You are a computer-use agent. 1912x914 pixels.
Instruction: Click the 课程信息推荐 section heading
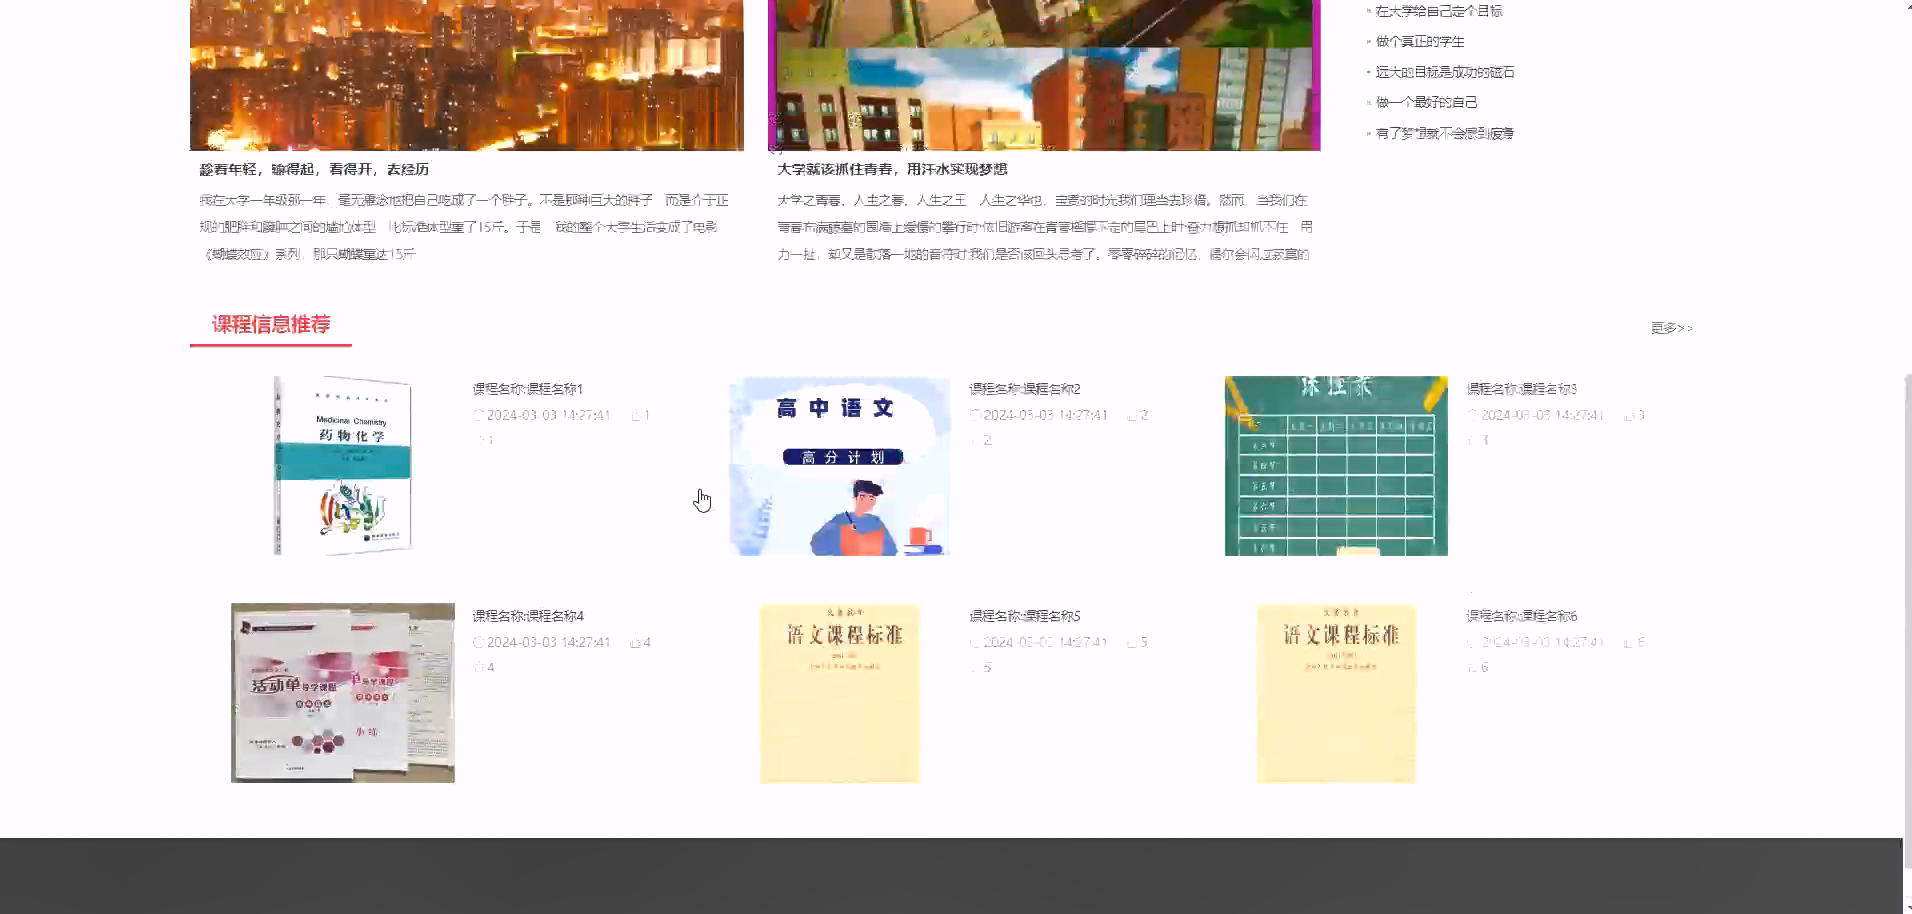271,325
